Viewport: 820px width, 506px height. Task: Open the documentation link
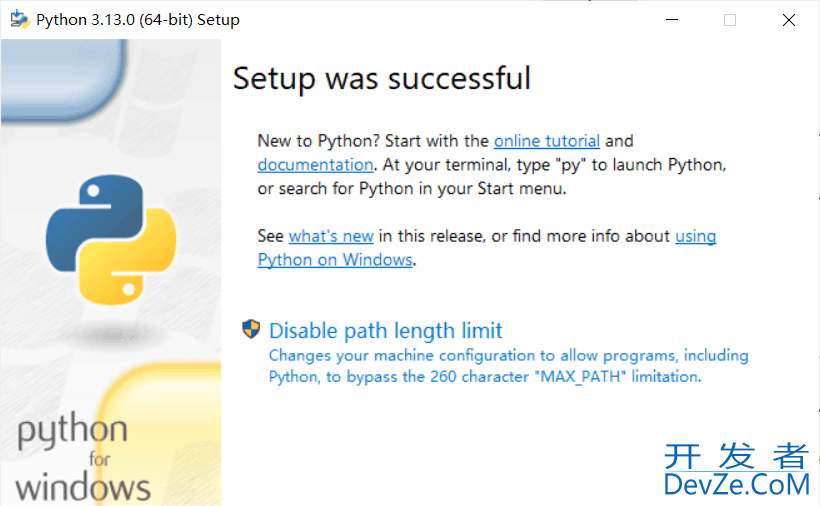point(315,165)
